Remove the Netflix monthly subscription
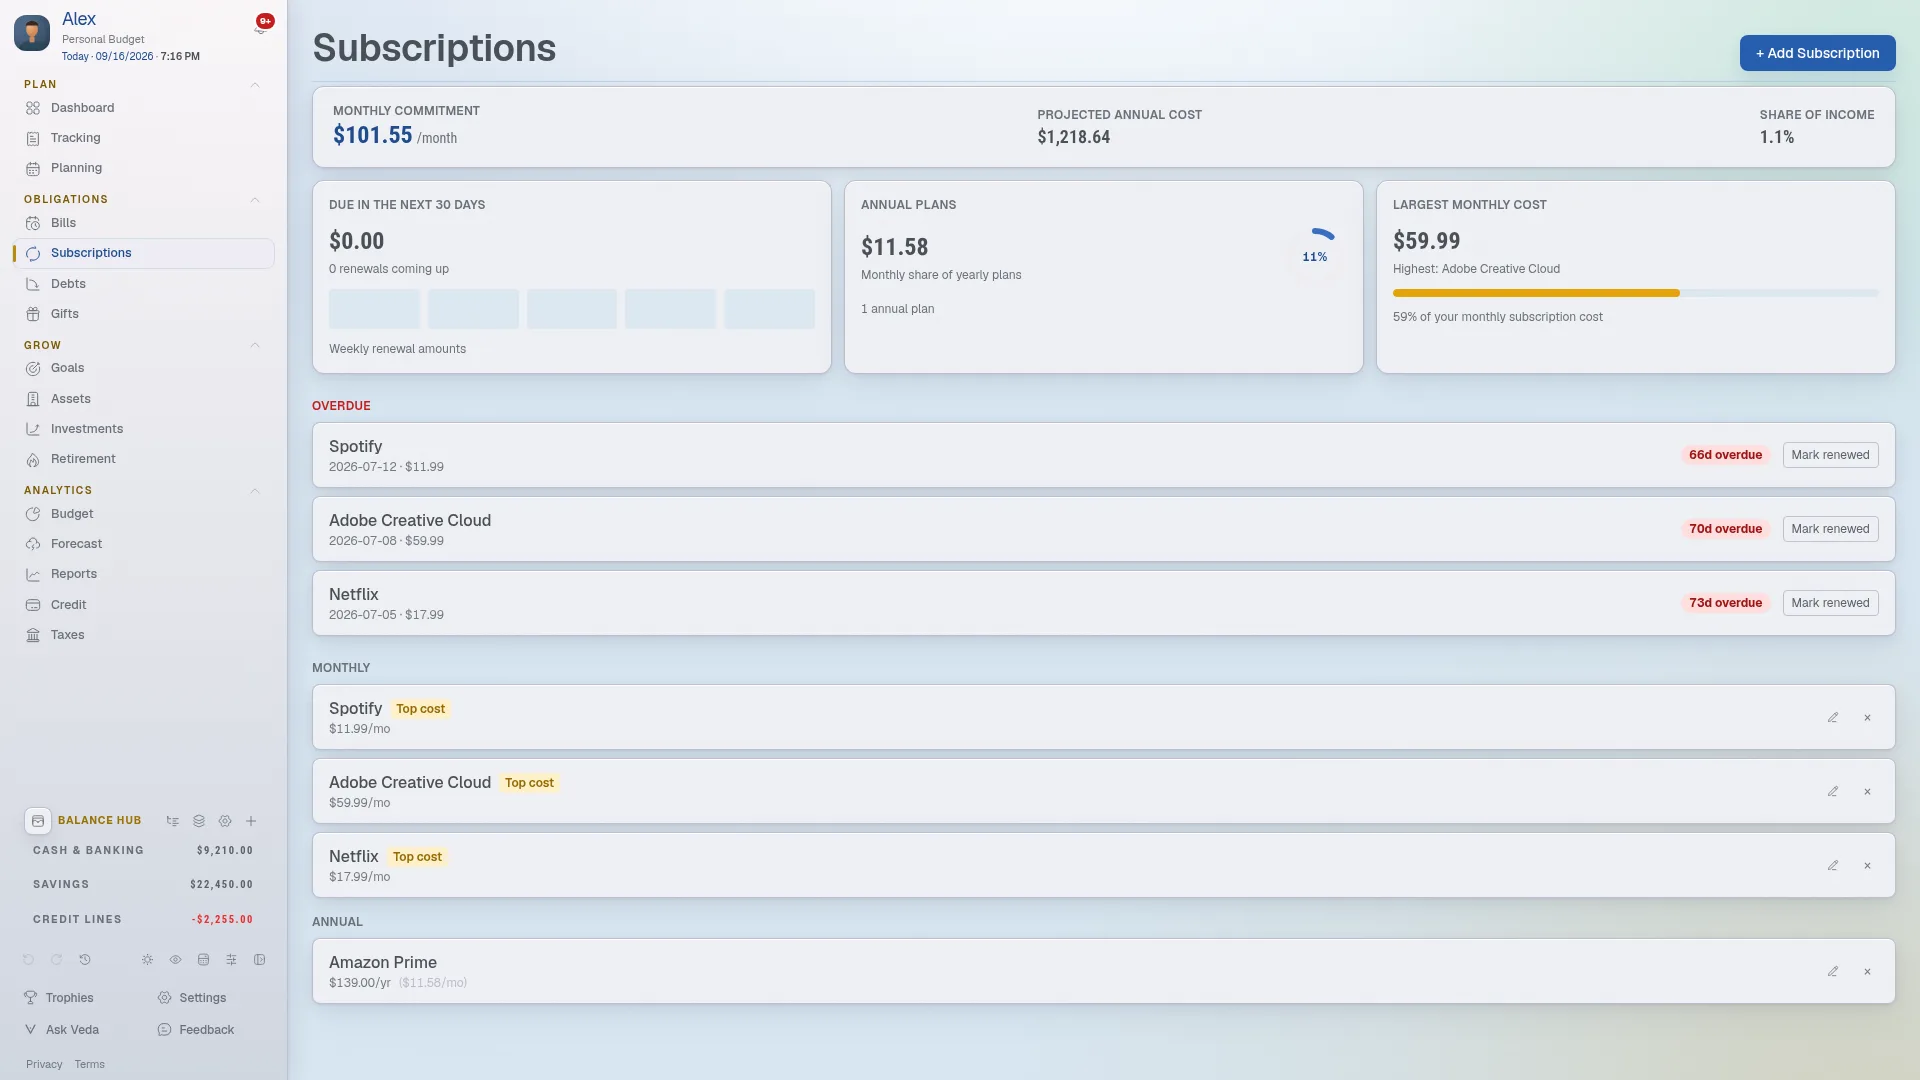Screen dimensions: 1920x1080 (x=1867, y=866)
